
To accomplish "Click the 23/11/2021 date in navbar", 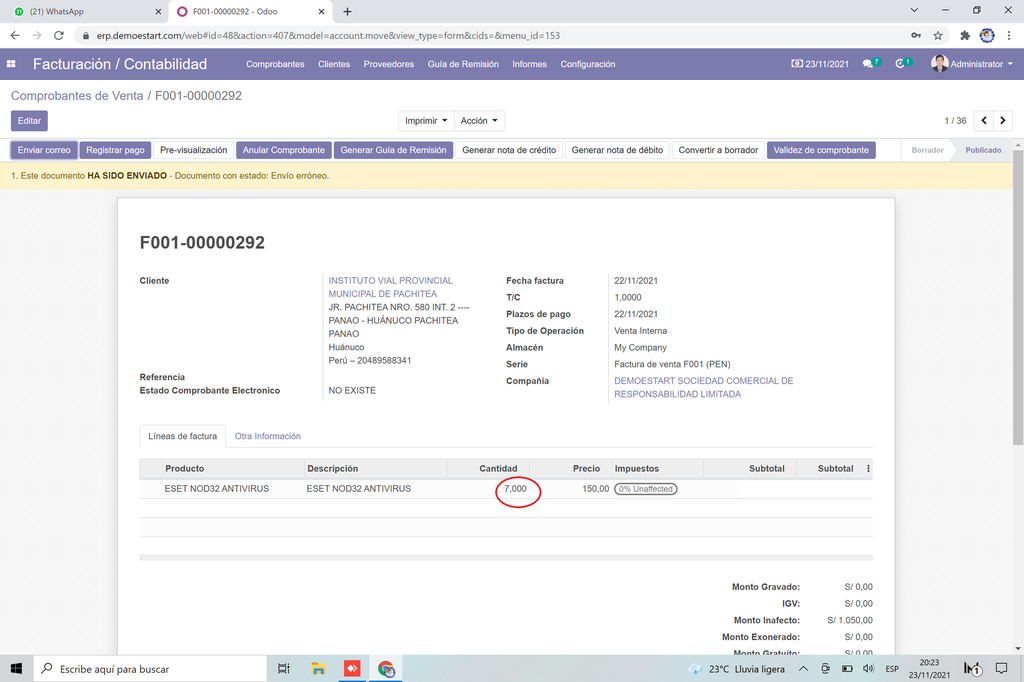I will [x=820, y=64].
